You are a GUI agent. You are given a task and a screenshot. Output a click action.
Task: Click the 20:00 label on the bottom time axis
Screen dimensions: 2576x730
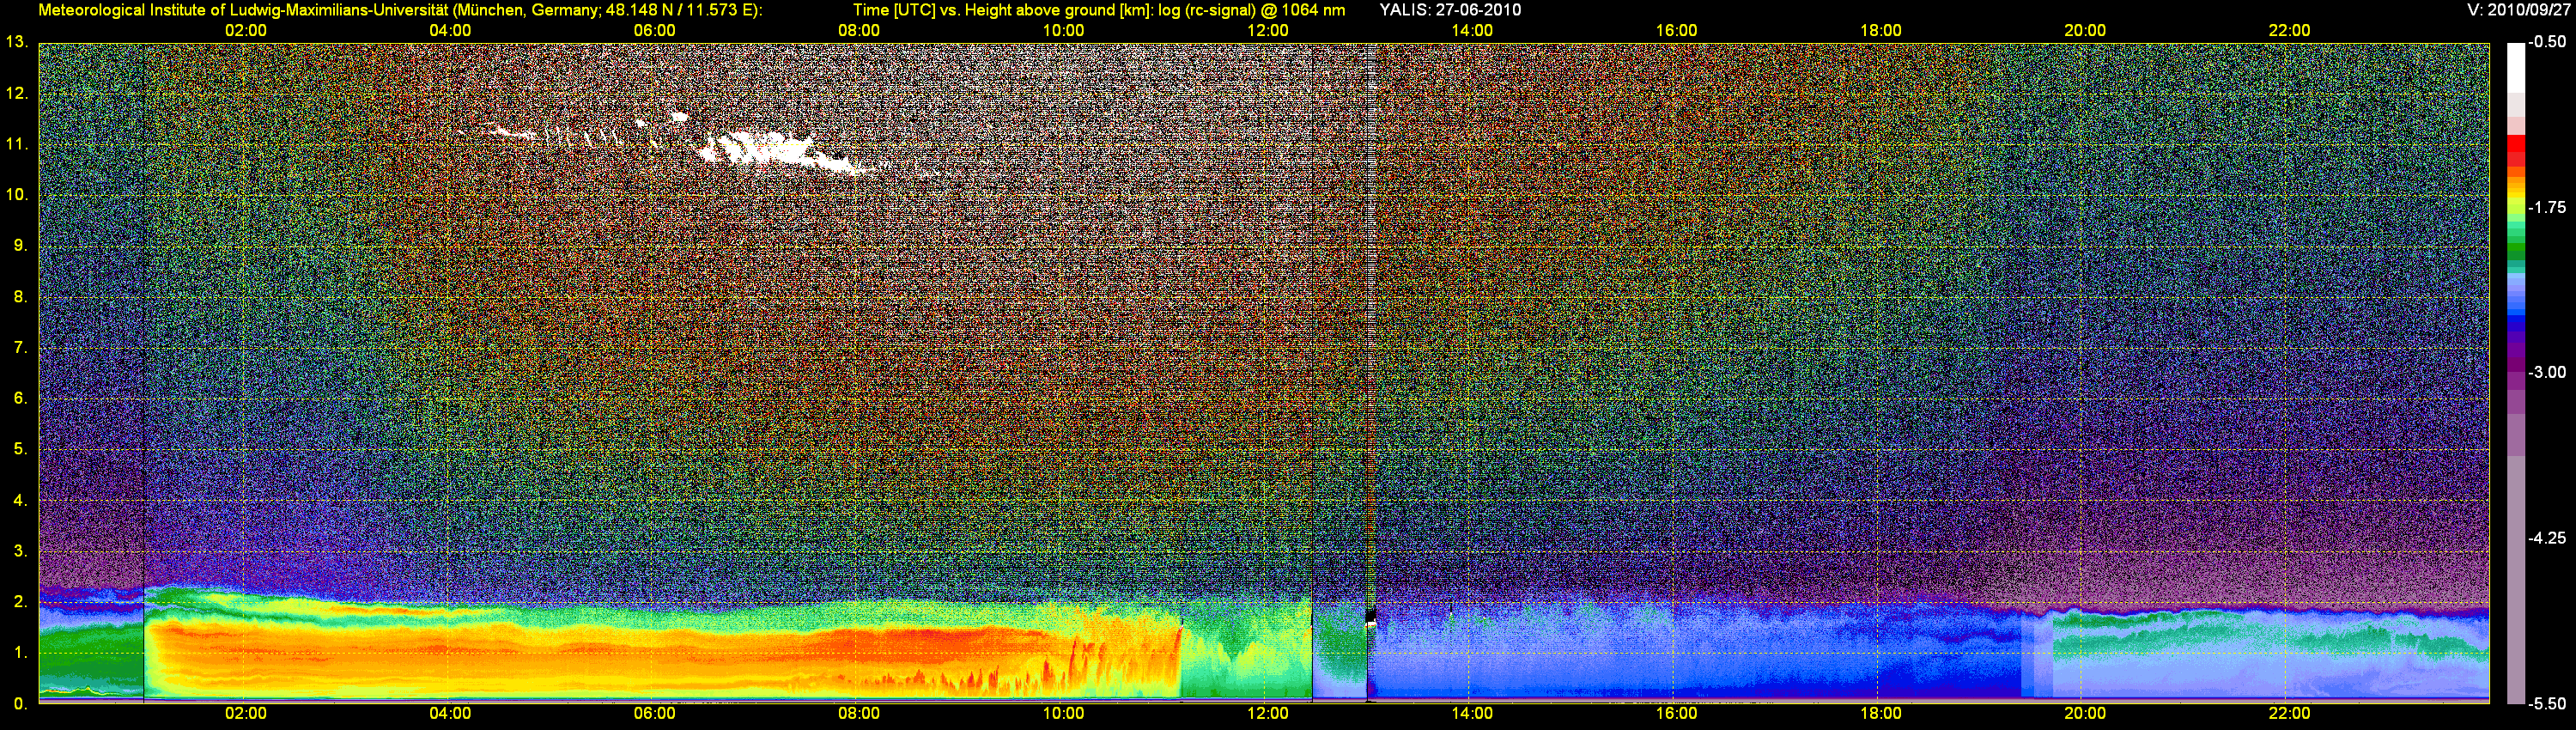[2085, 714]
